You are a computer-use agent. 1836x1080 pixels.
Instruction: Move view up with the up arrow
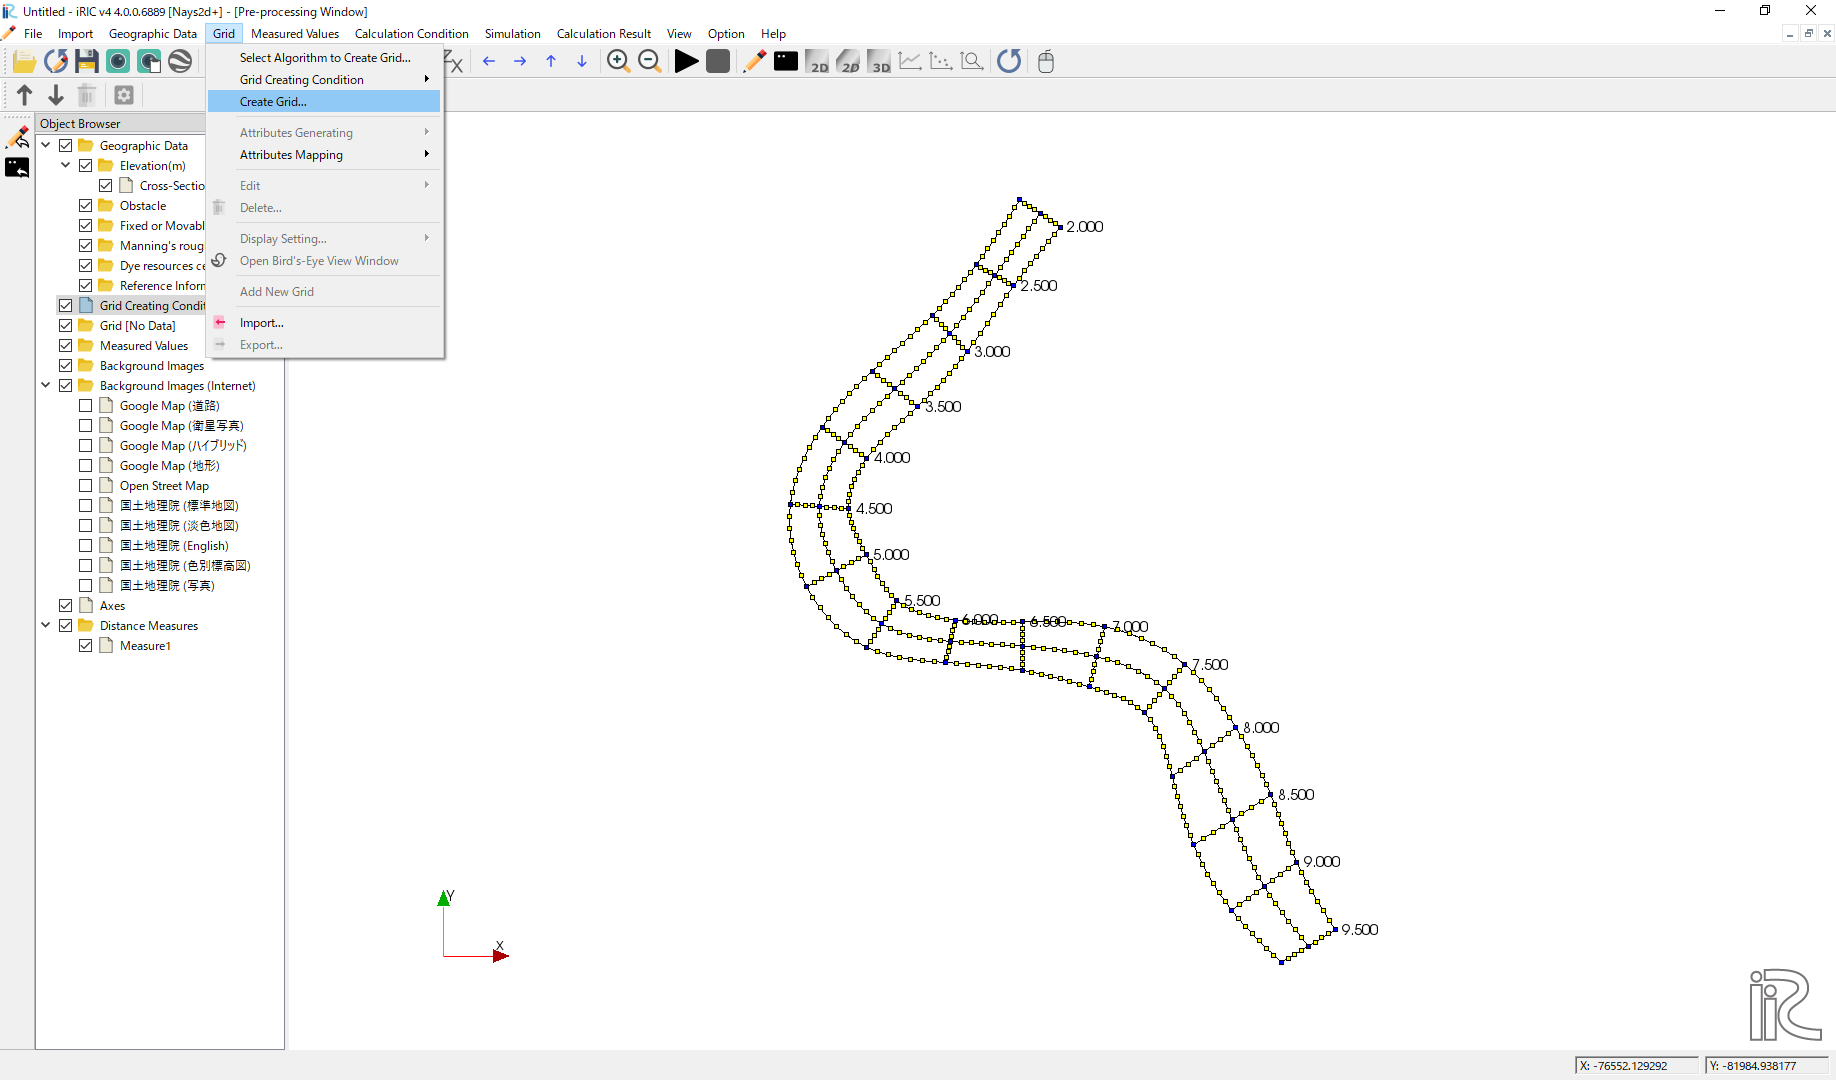(551, 62)
